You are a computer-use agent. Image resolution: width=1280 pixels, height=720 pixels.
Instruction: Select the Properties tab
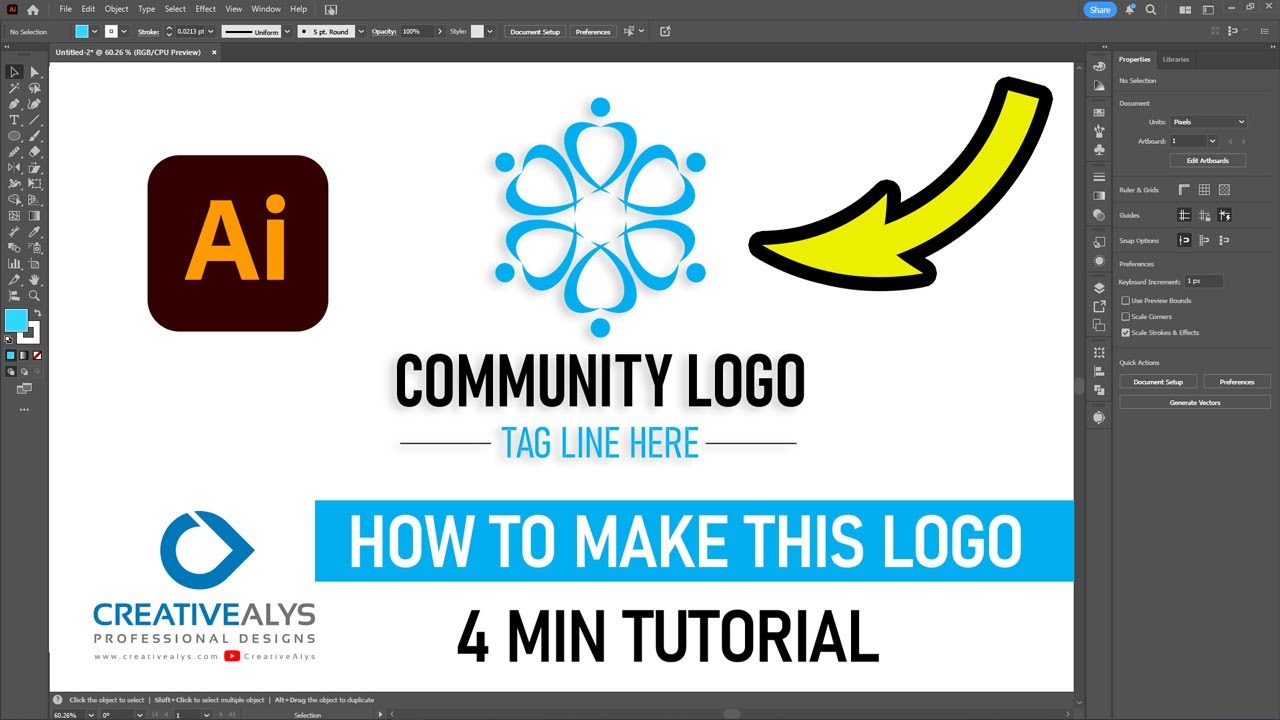[1135, 59]
